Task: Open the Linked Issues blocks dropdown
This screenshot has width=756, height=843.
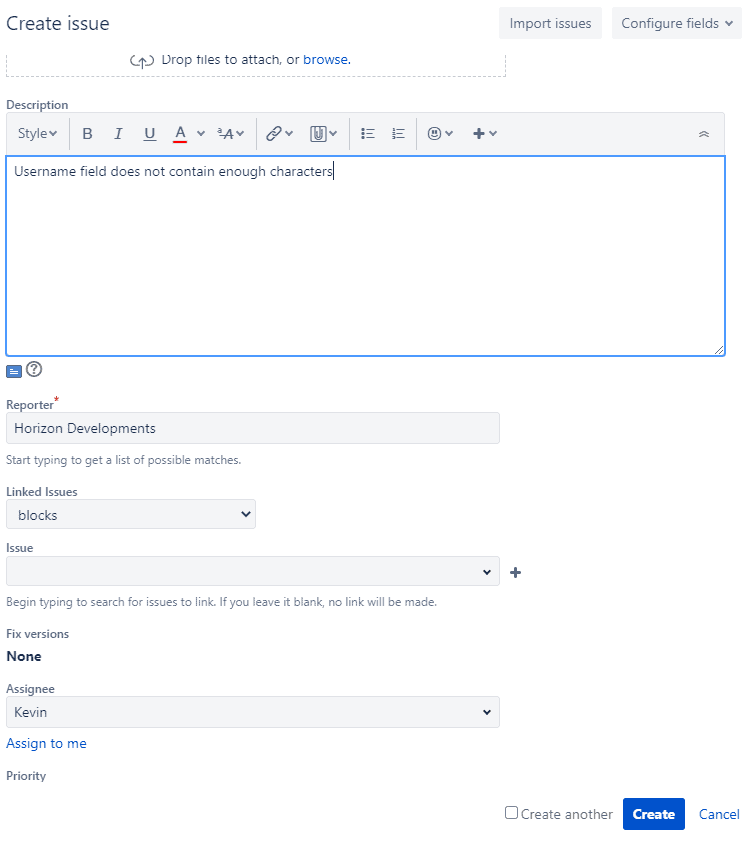Action: 131,513
